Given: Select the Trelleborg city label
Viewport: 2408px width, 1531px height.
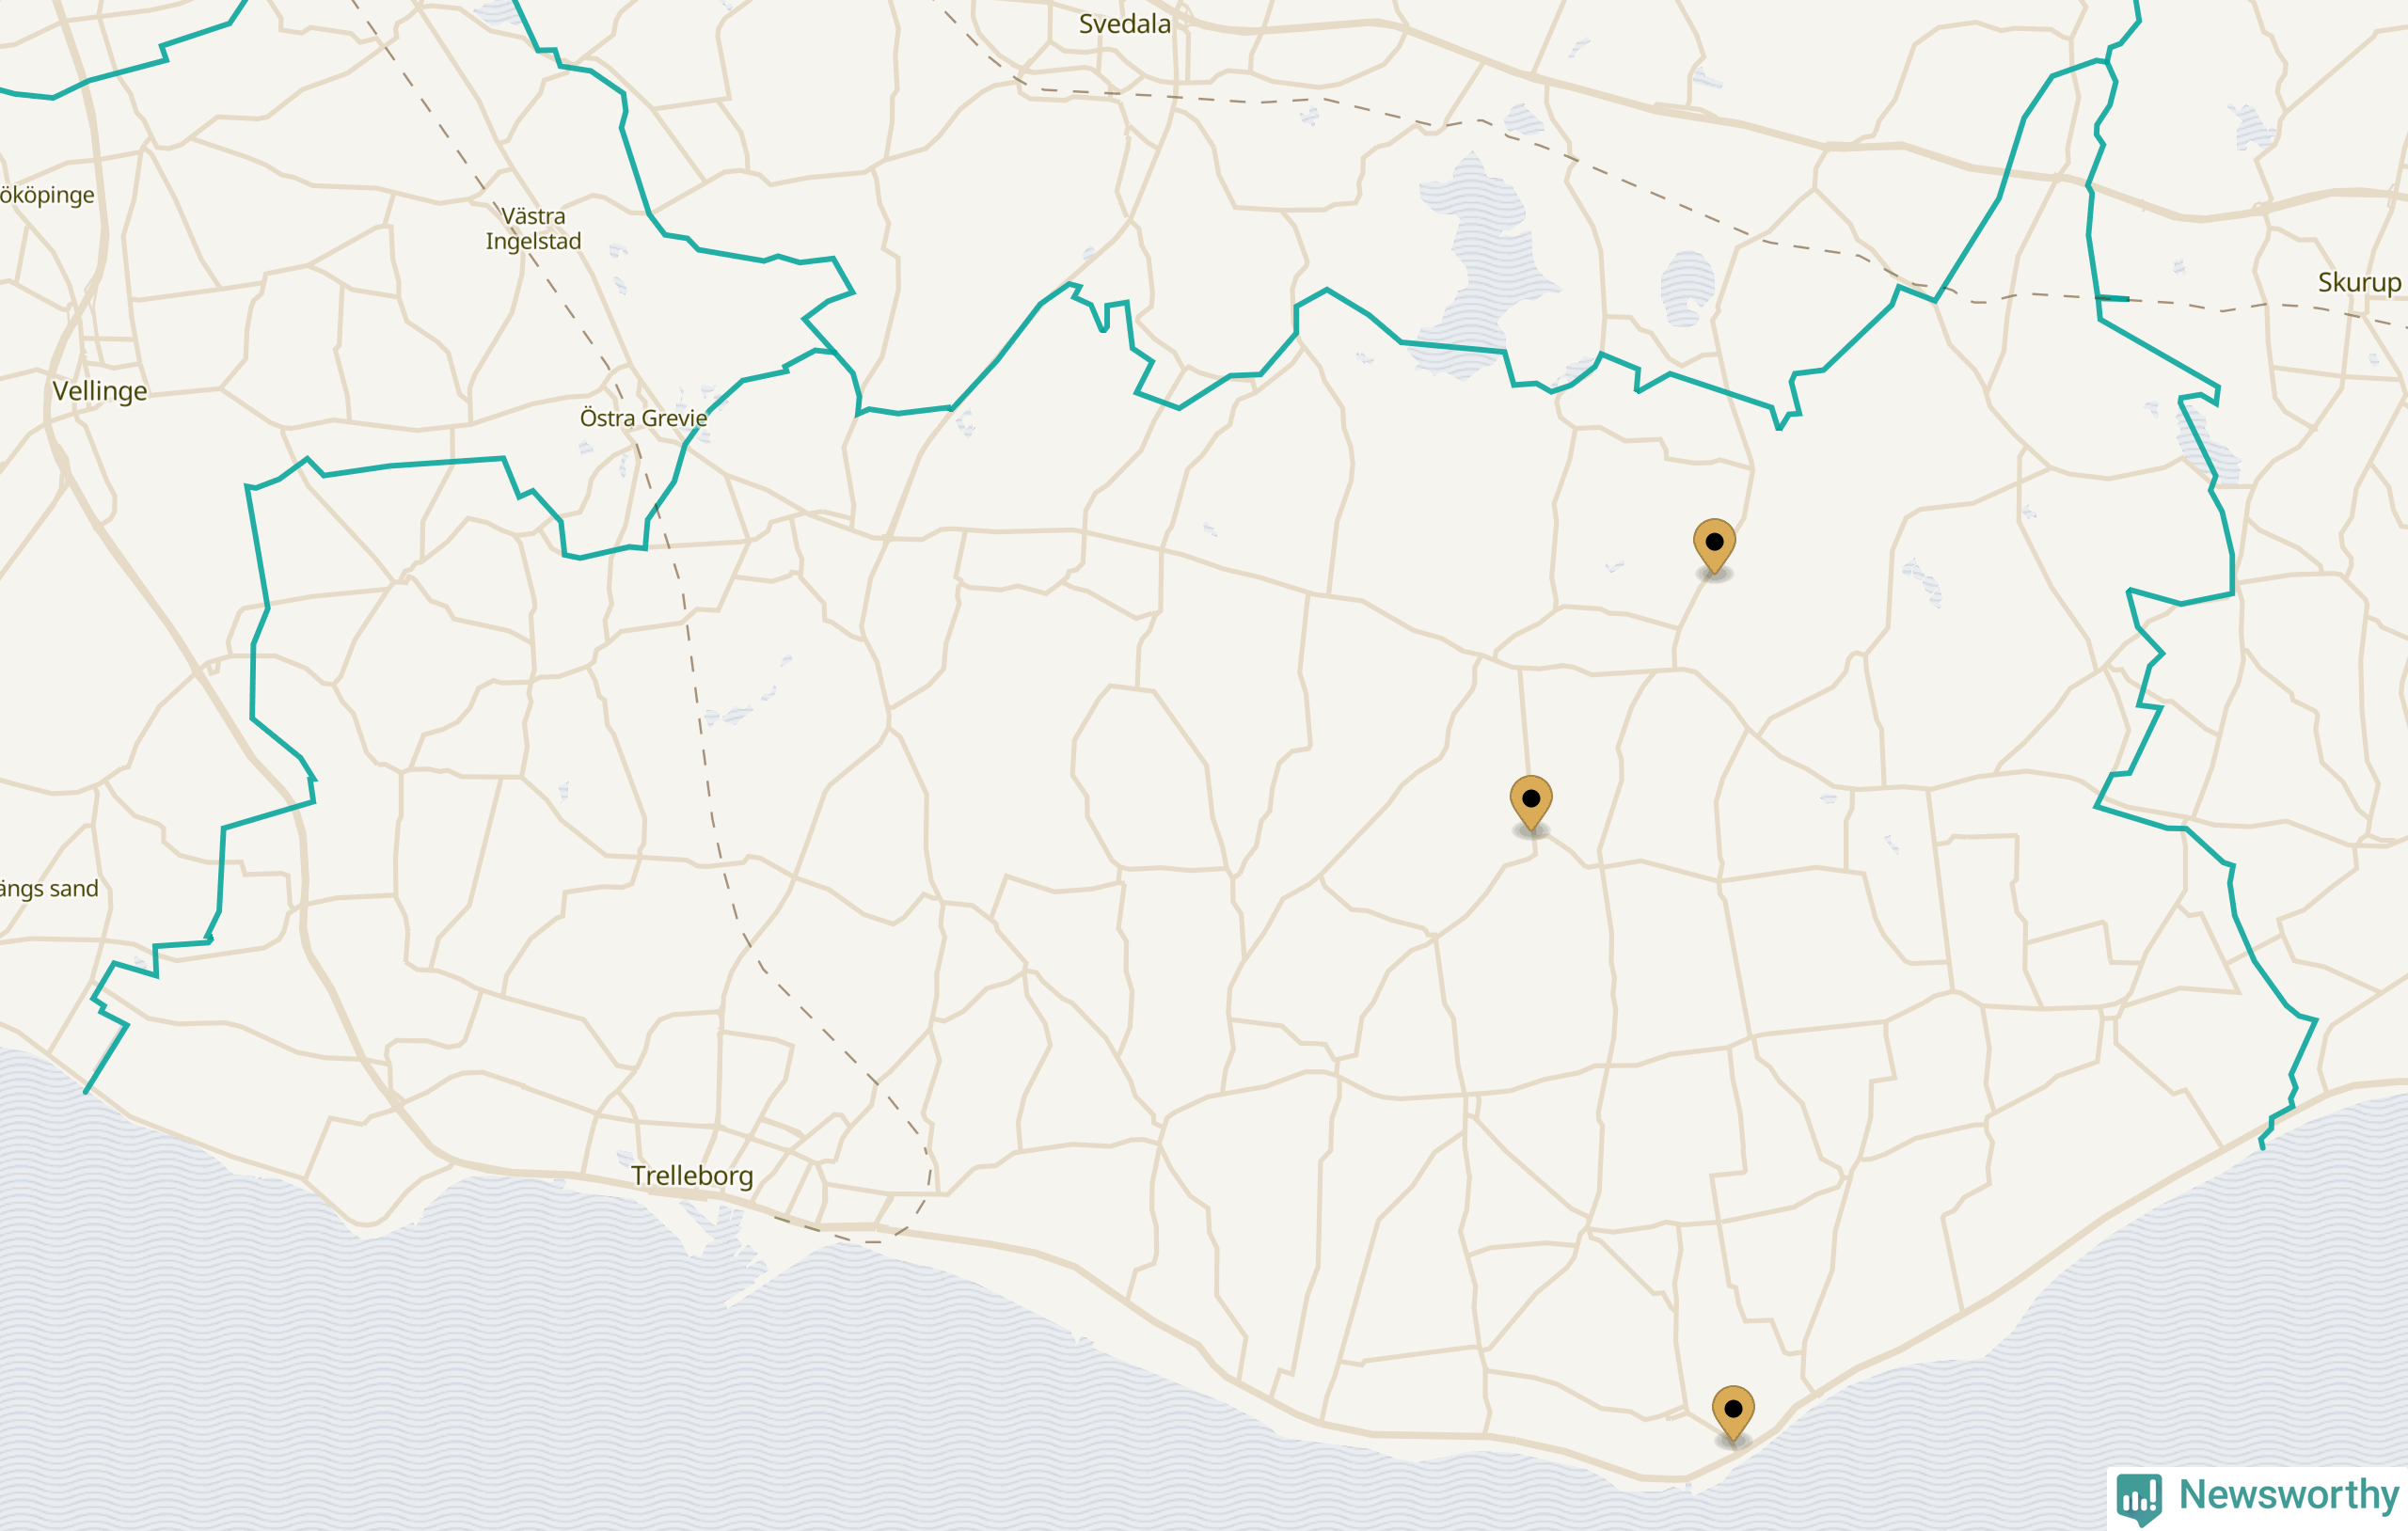Looking at the screenshot, I should click(x=692, y=1176).
